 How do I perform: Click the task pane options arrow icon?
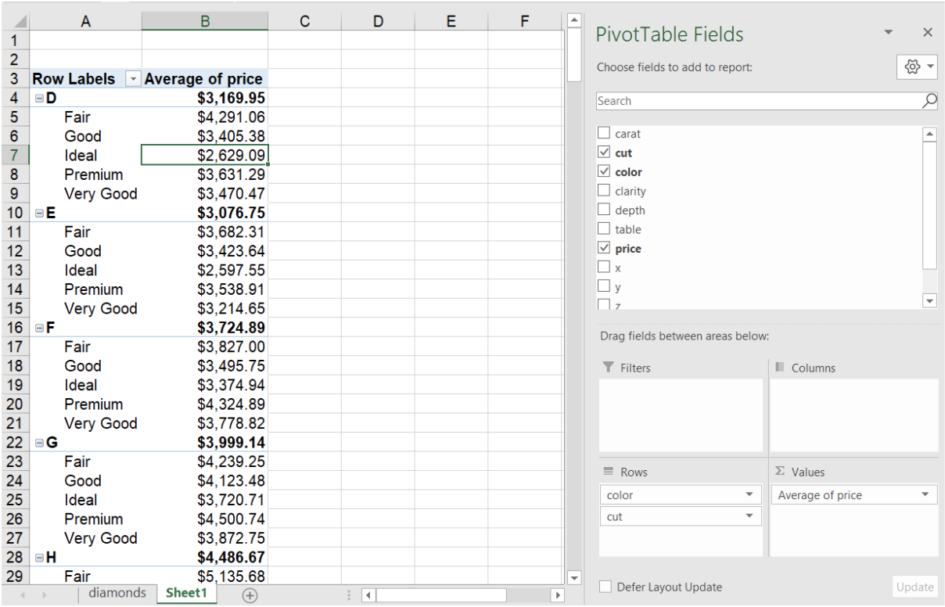click(888, 32)
